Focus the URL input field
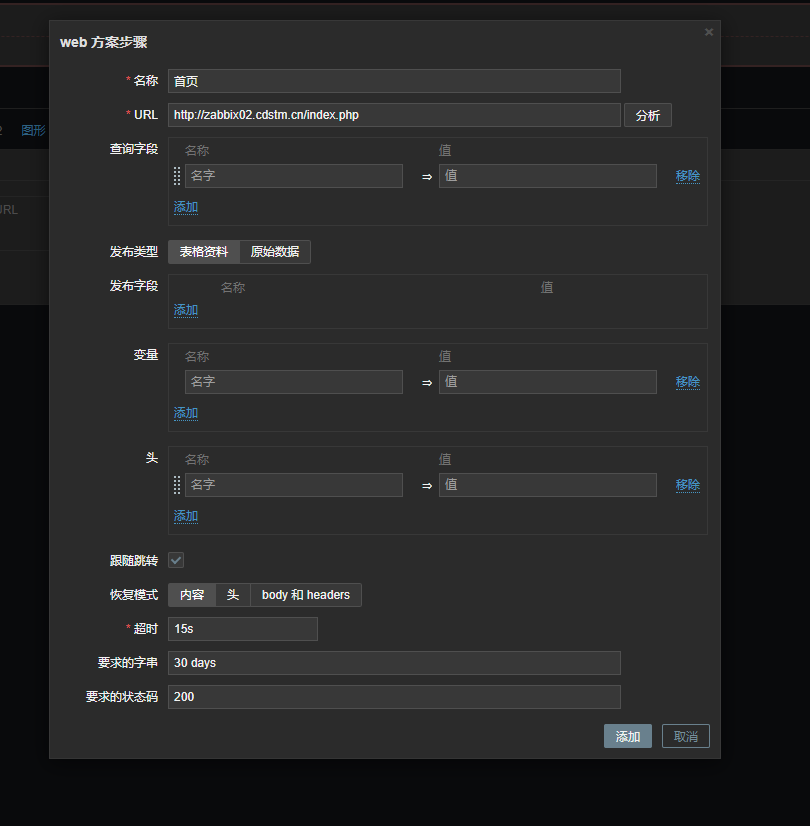Viewport: 810px width, 826px height. pyautogui.click(x=394, y=115)
